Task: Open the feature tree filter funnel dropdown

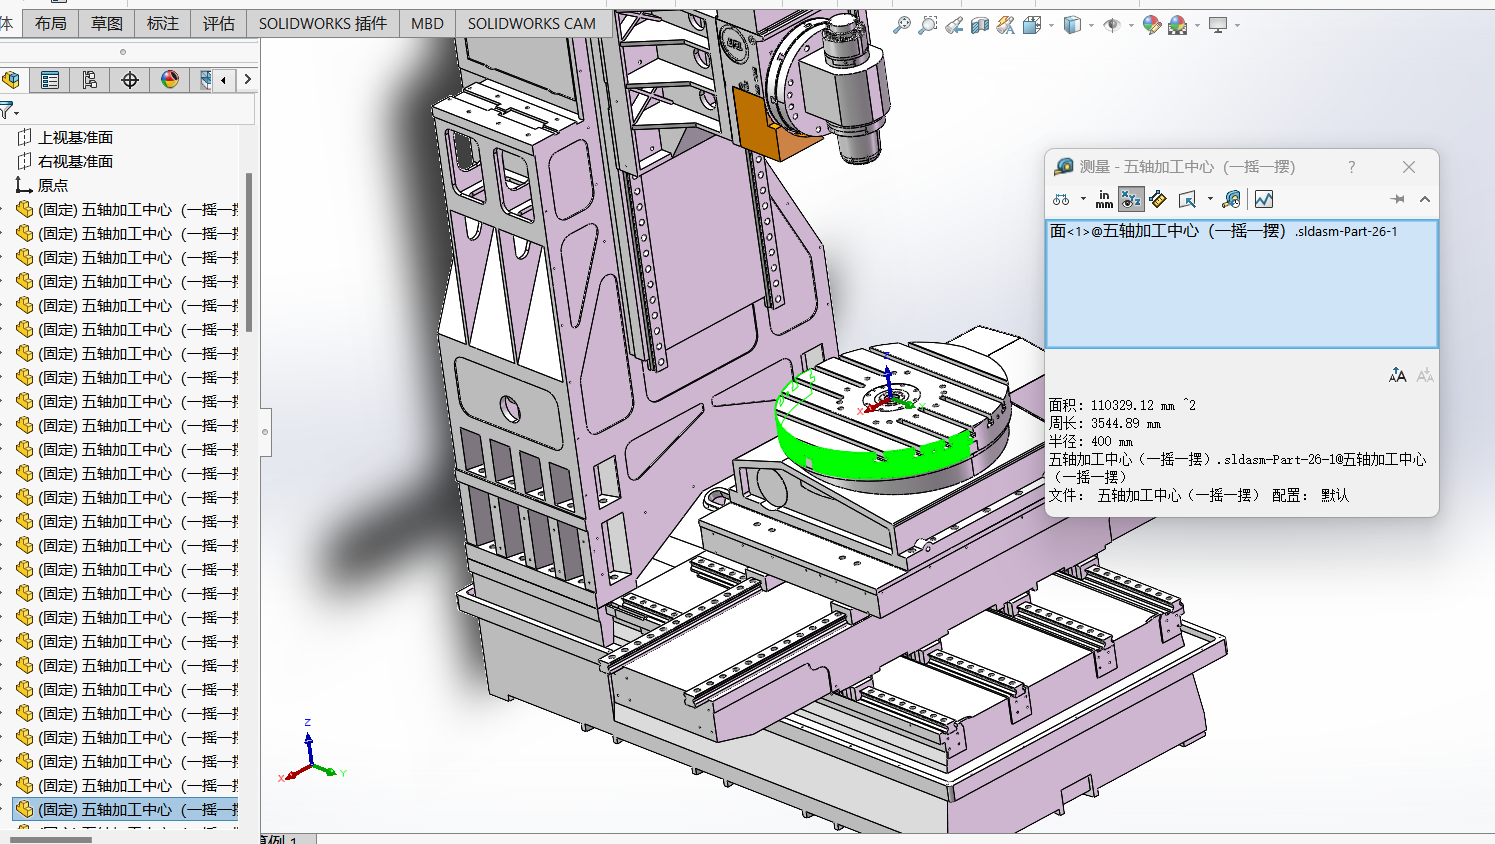Action: click(9, 110)
